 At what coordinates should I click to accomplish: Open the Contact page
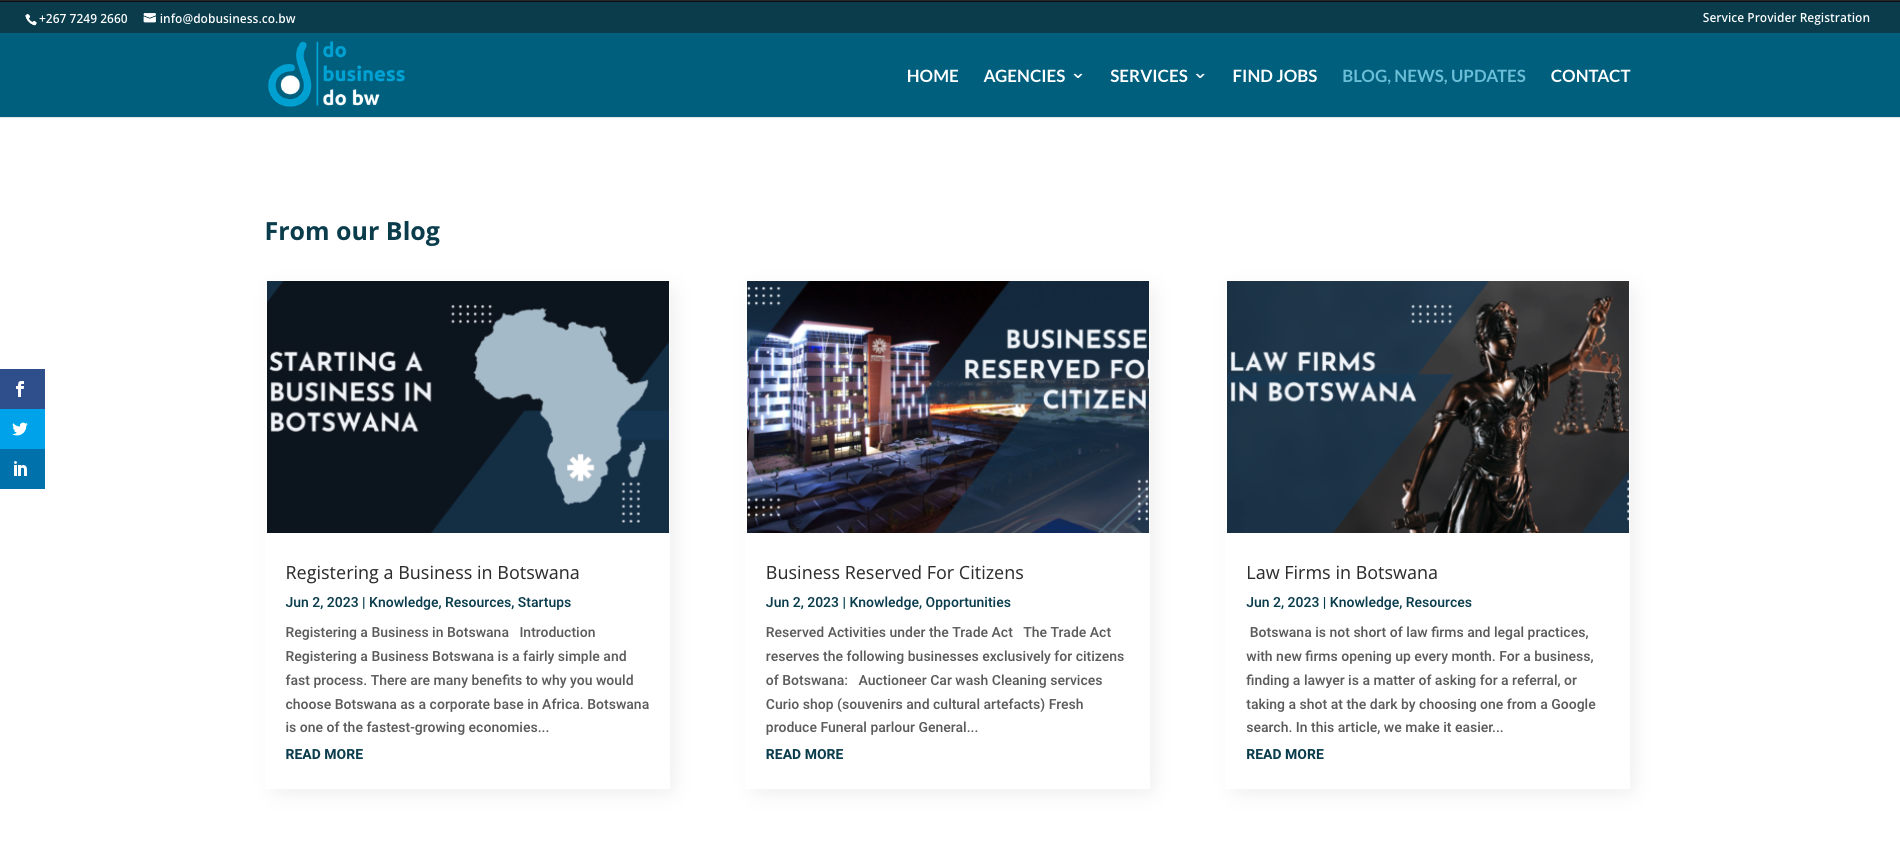click(1590, 76)
